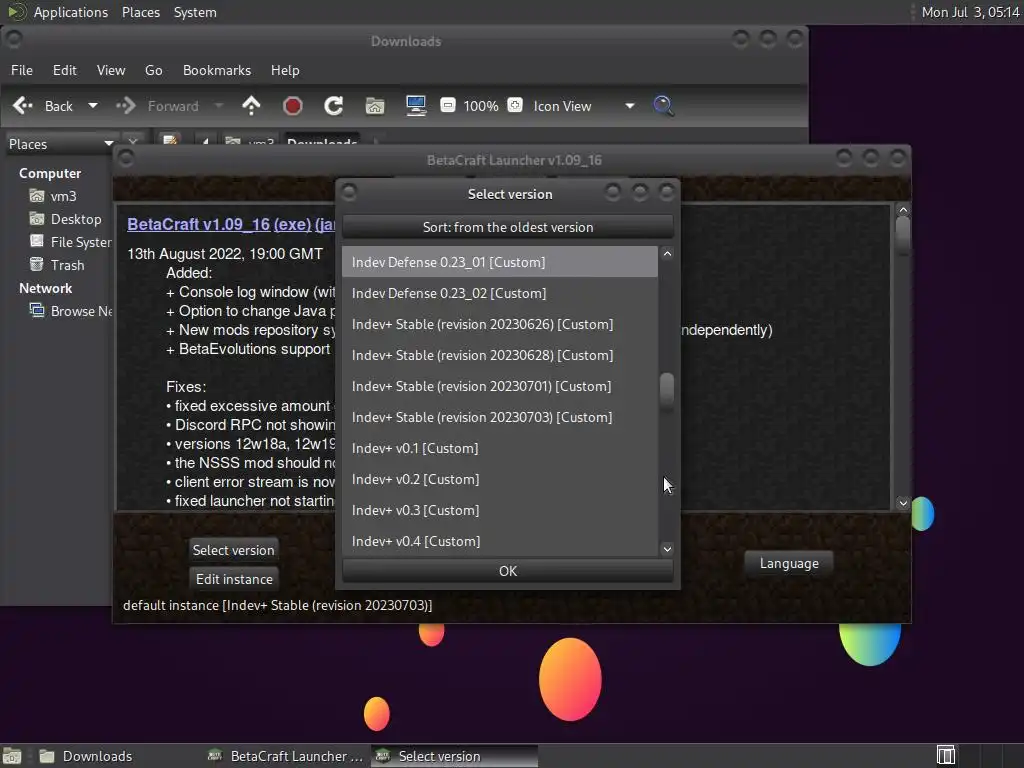1024x768 pixels.
Task: Select Indev+ Stable revision 20230701
Action: [x=500, y=387]
